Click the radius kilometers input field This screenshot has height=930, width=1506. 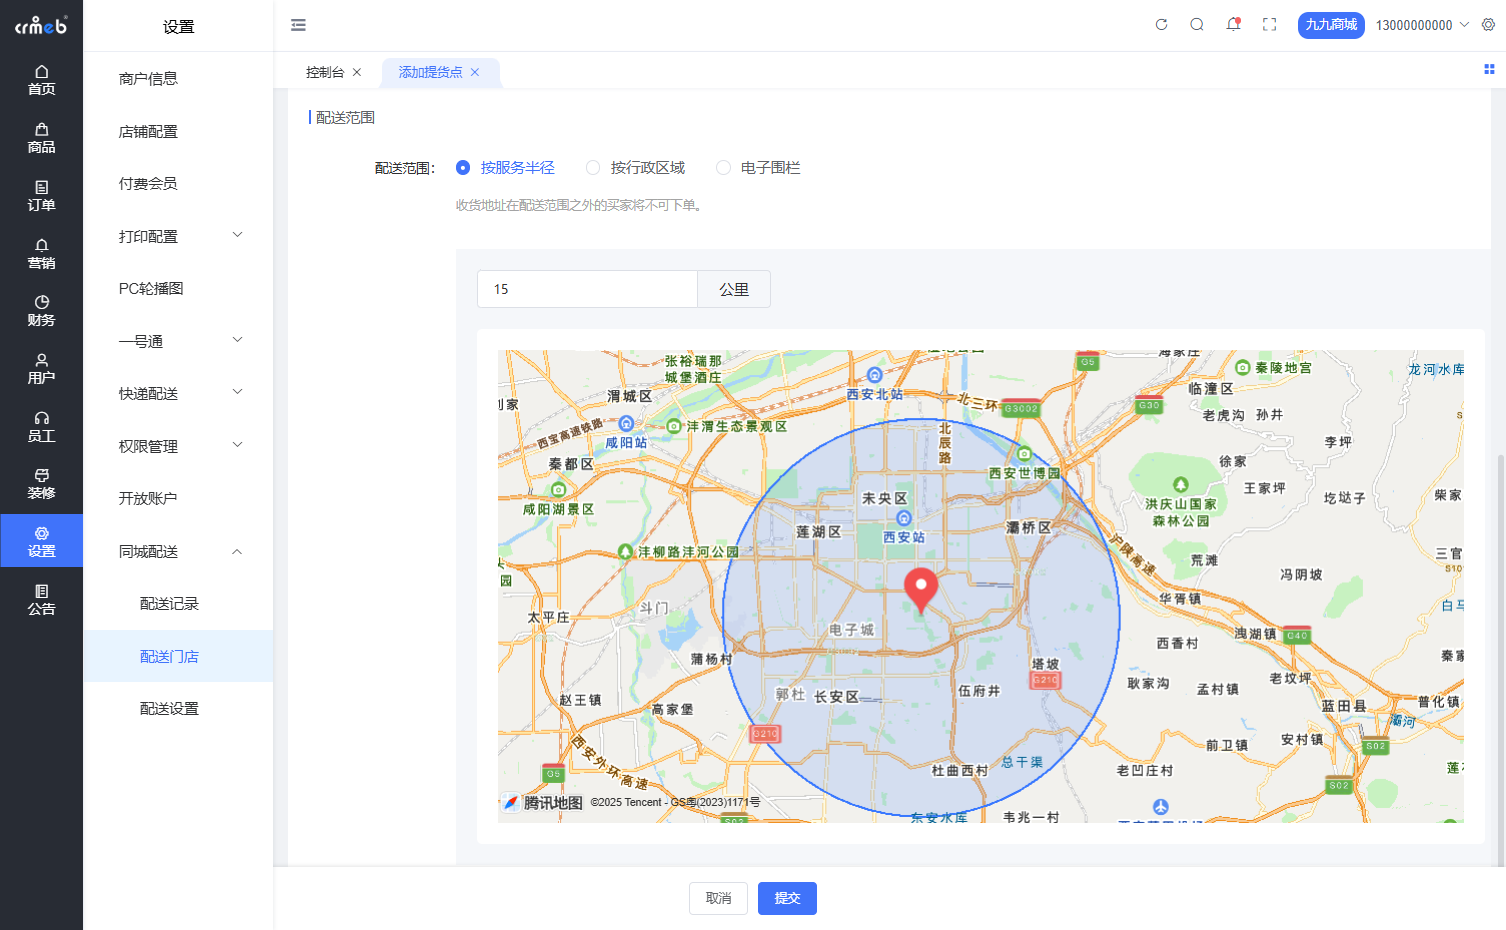click(587, 289)
